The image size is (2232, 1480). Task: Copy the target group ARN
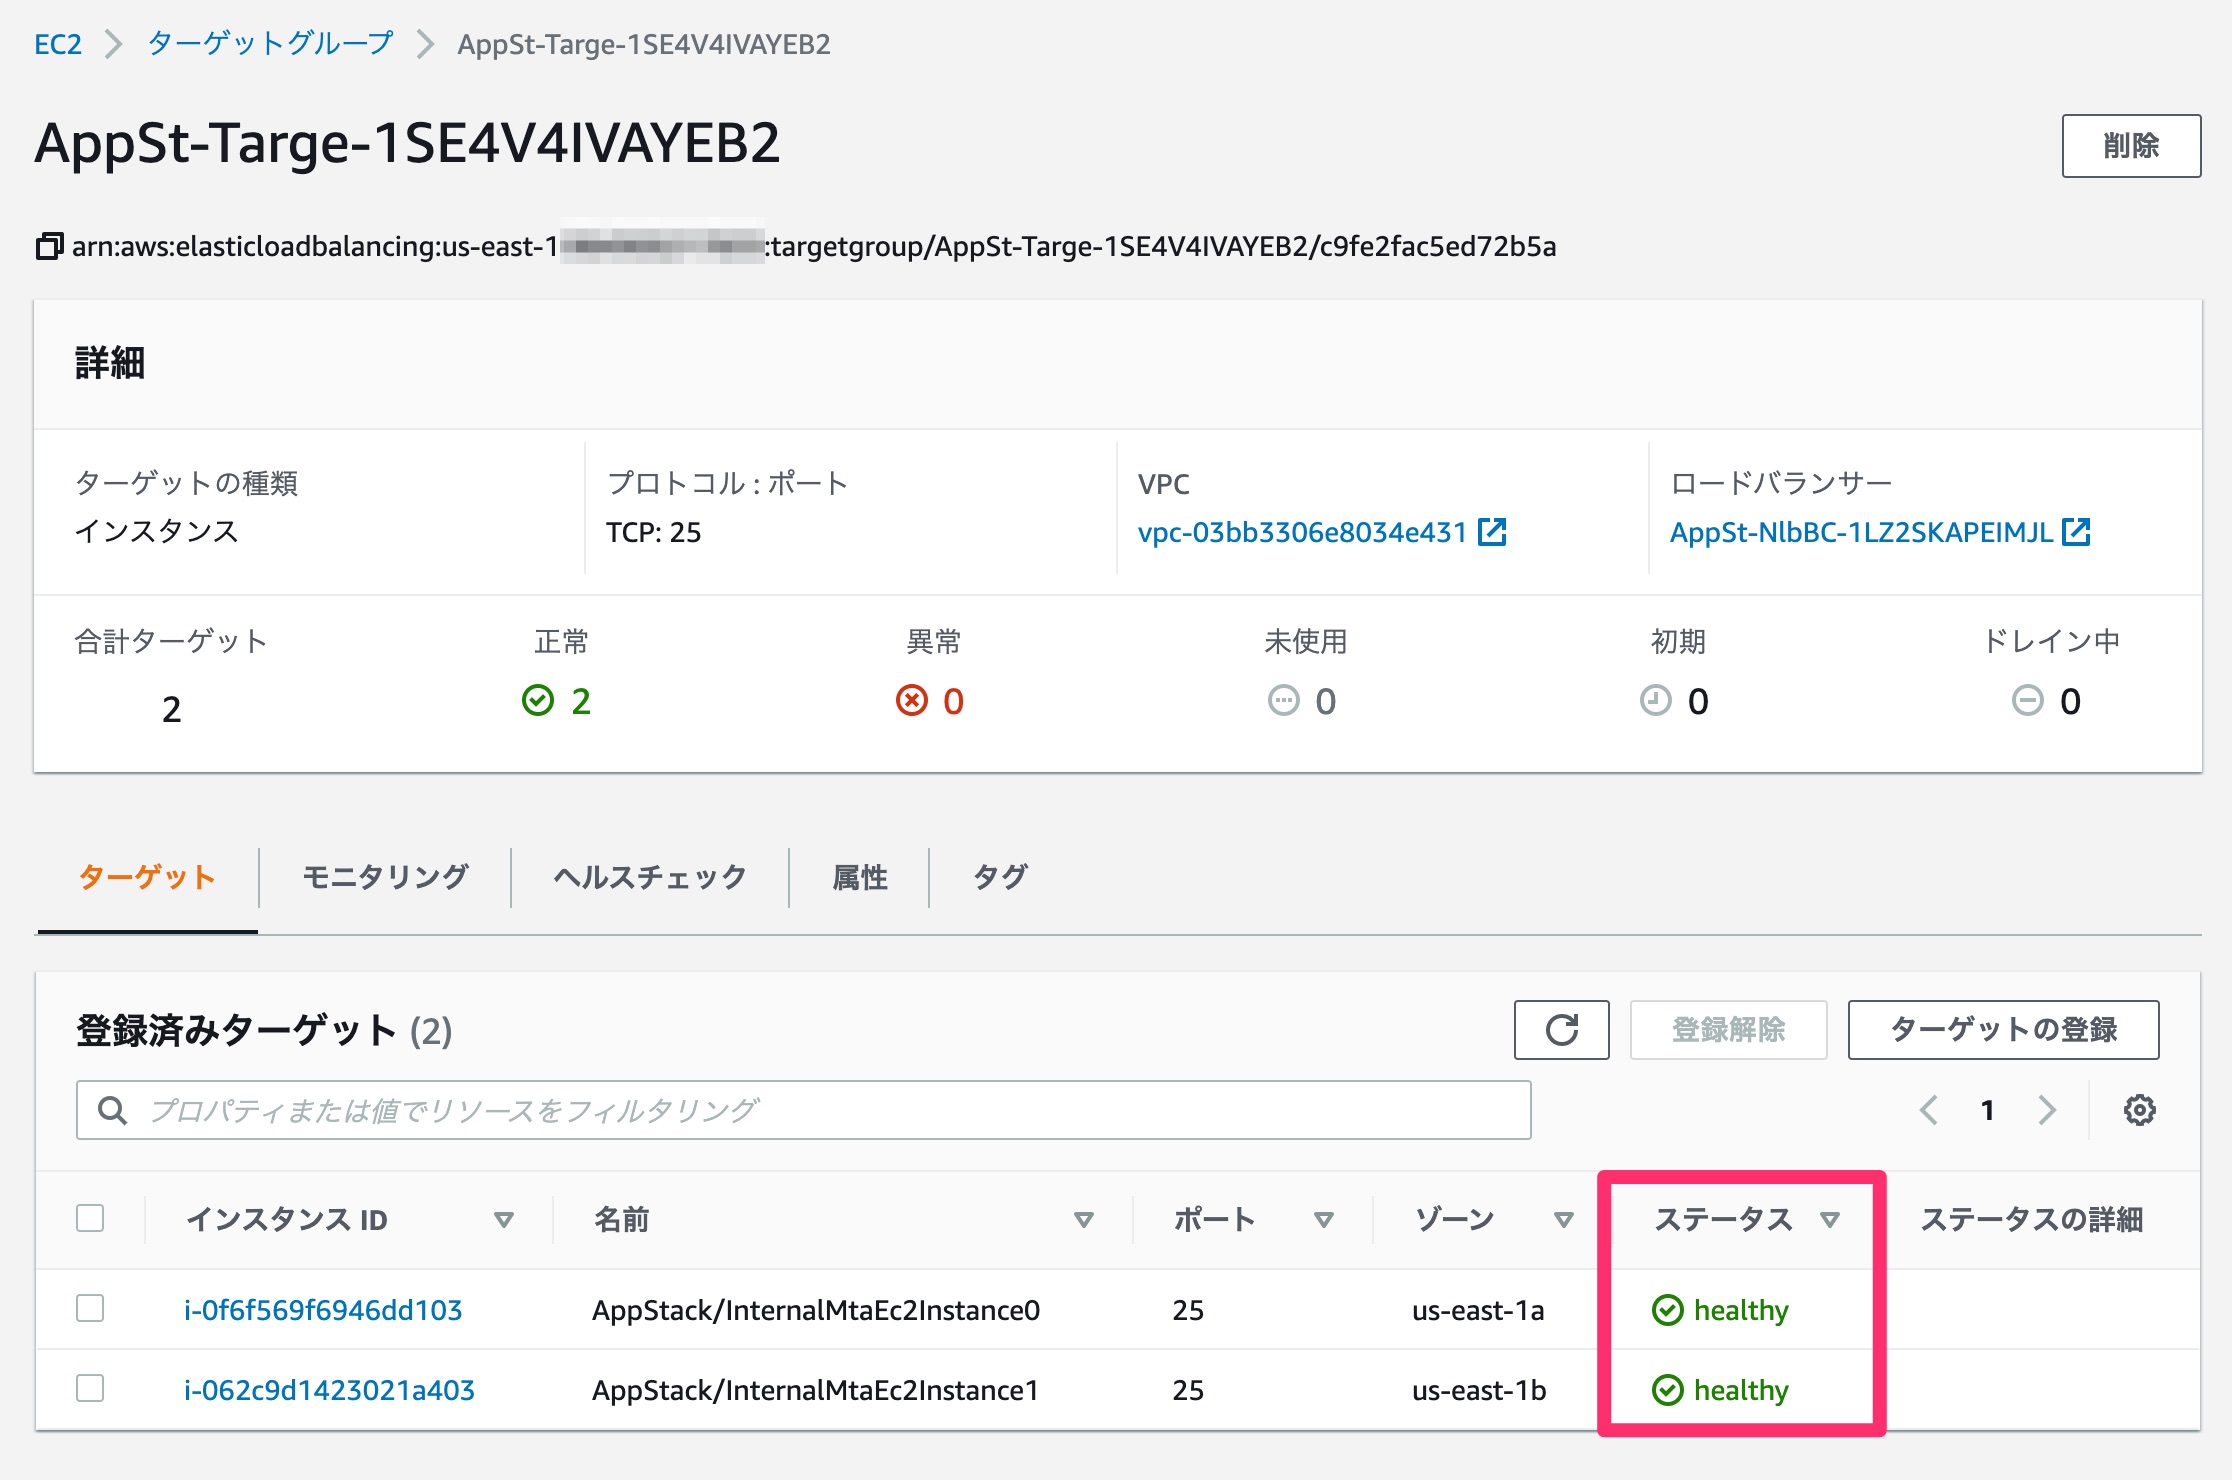(47, 245)
